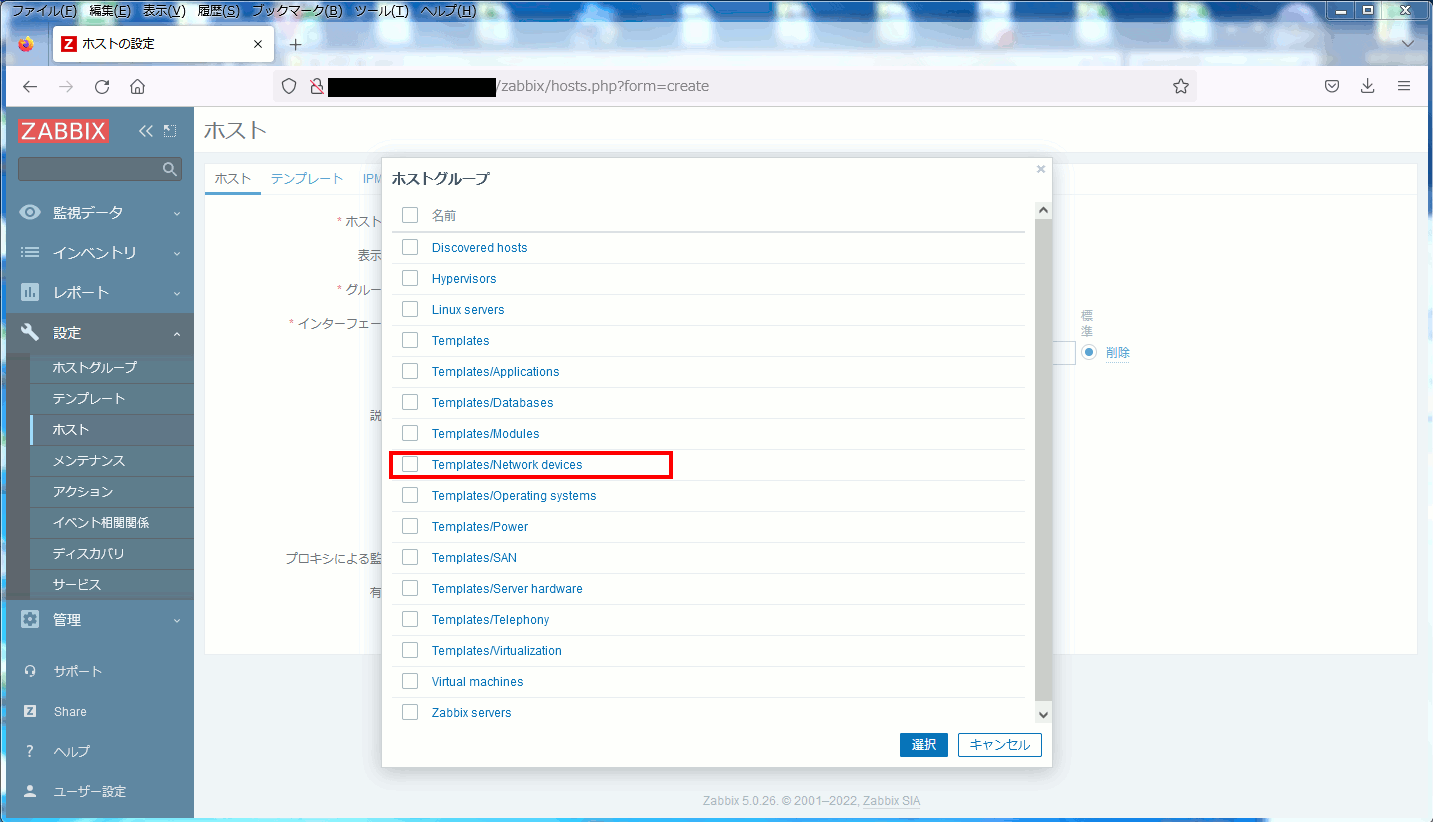Check the Zabbix servers checkbox
The image size is (1433, 822).
tap(410, 712)
